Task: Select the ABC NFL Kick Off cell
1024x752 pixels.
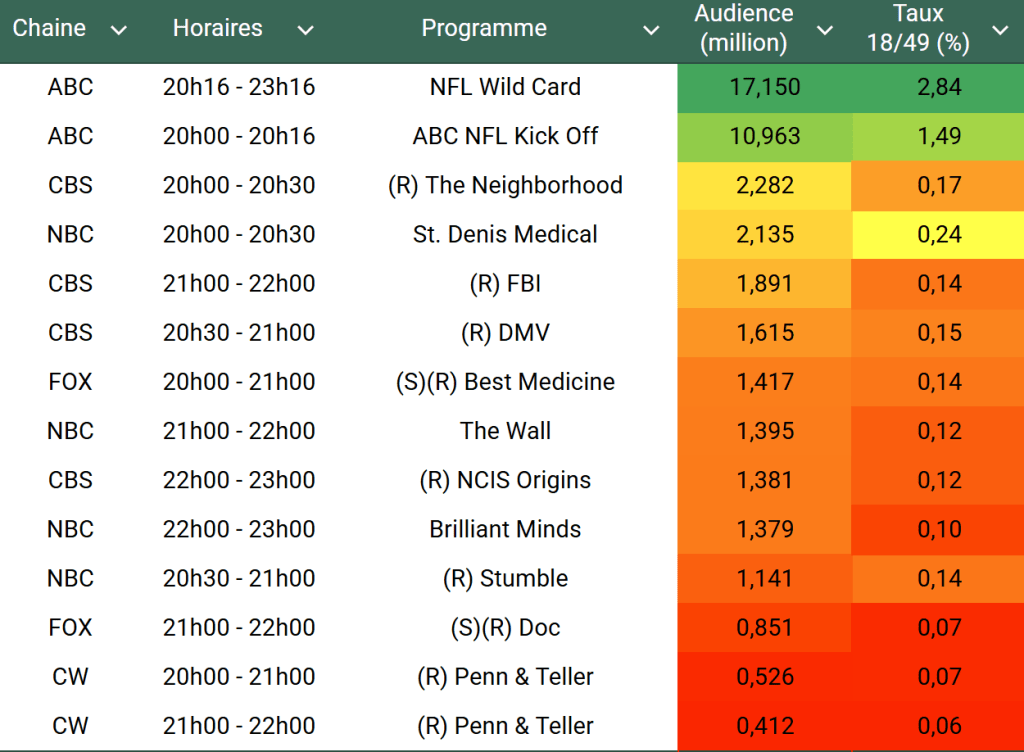Action: [x=505, y=136]
